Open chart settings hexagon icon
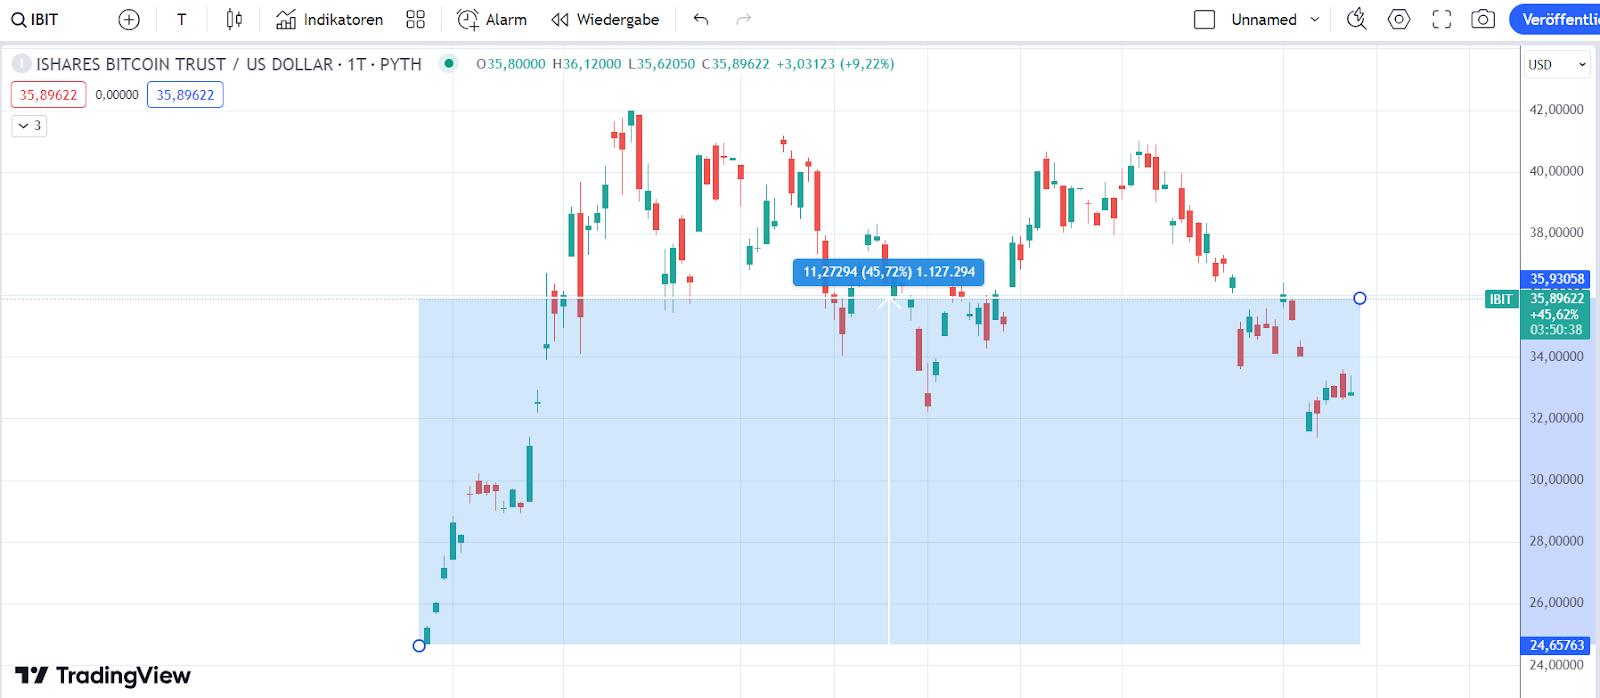This screenshot has width=1600, height=698. pyautogui.click(x=1399, y=19)
